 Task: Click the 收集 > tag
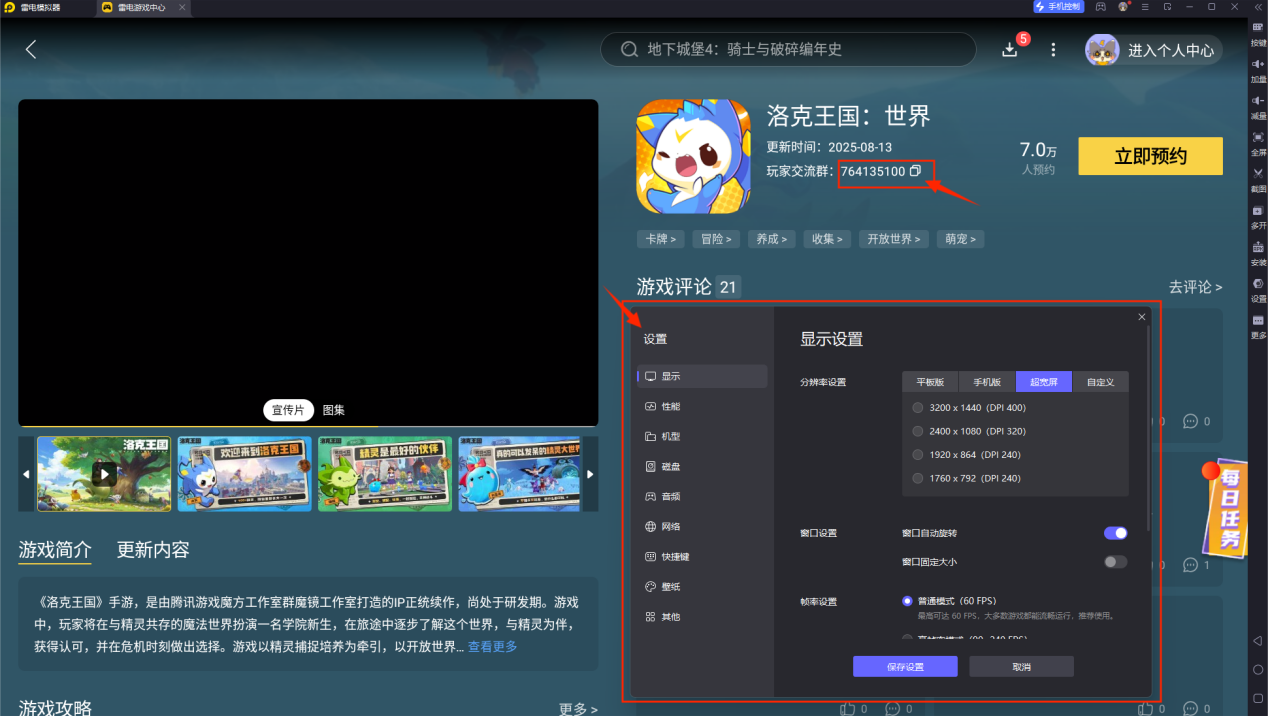[828, 239]
